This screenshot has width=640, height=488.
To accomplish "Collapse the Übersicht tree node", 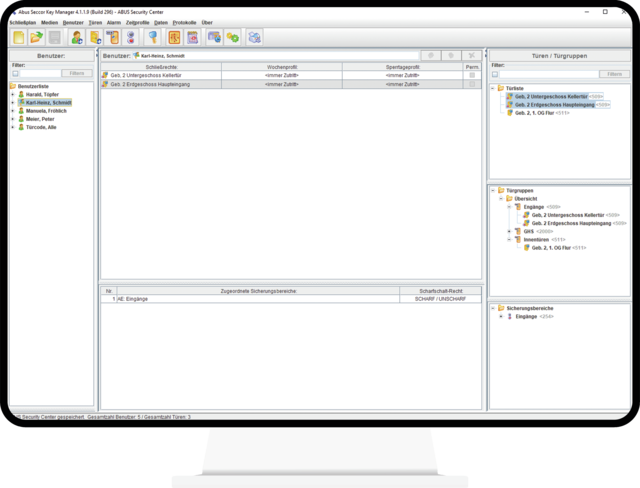I will click(x=501, y=198).
